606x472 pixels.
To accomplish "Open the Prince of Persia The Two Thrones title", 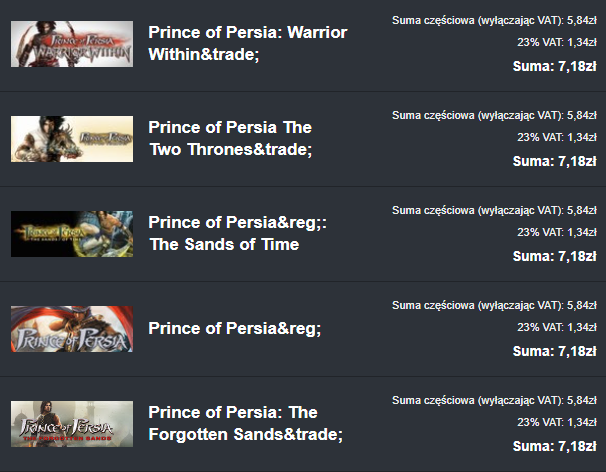I will coord(230,139).
